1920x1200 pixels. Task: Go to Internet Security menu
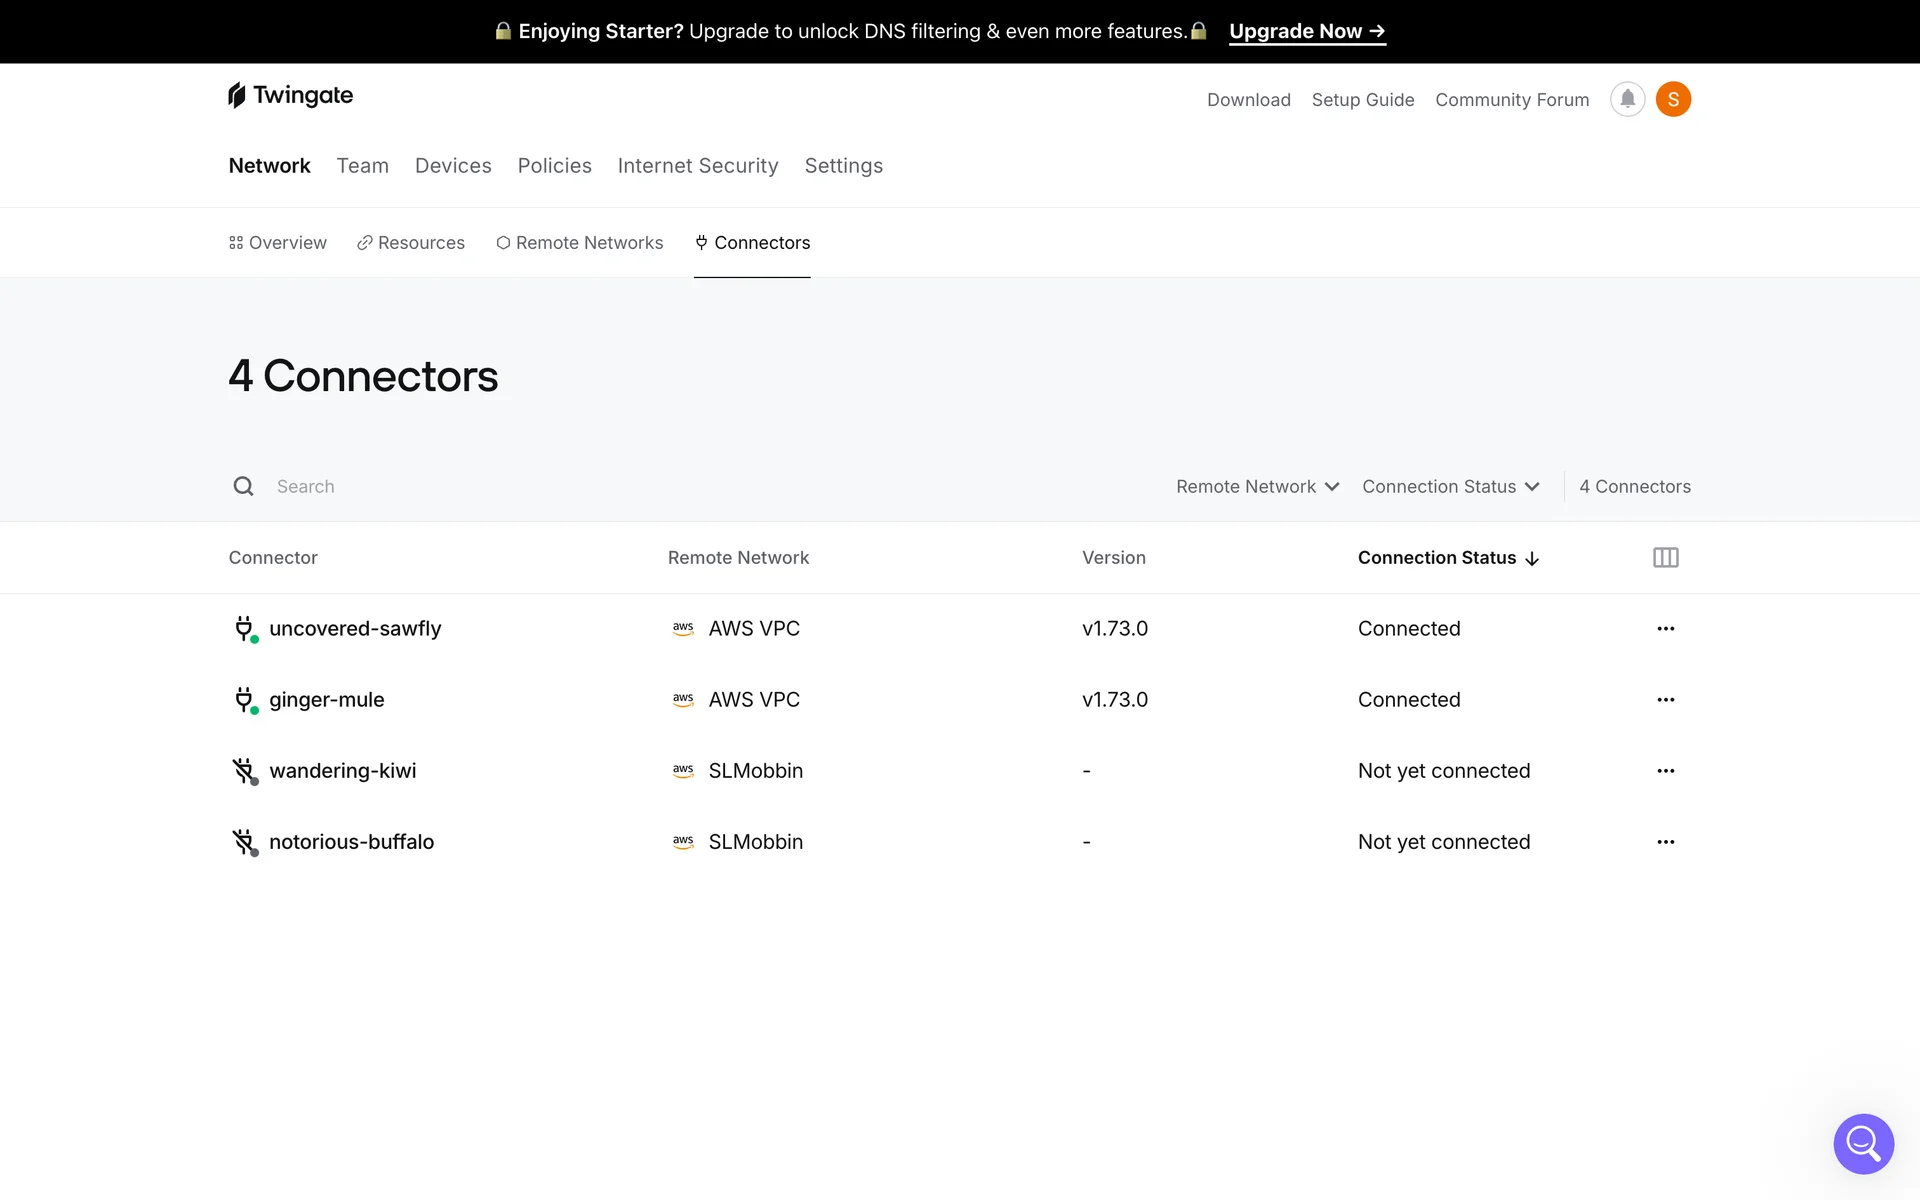point(698,166)
